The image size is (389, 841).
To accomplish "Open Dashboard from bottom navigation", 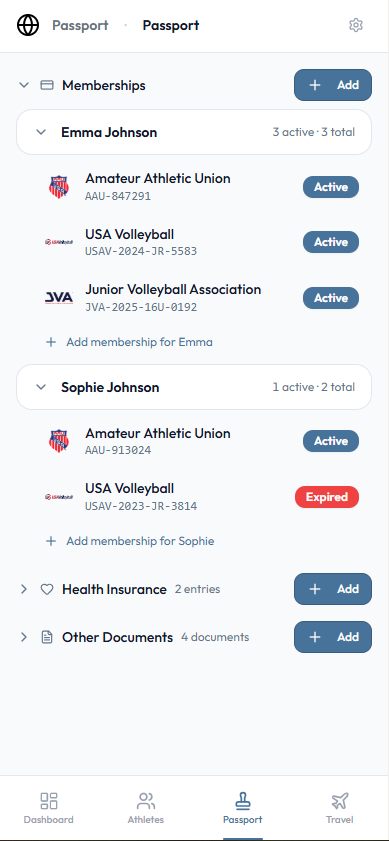I will (49, 808).
